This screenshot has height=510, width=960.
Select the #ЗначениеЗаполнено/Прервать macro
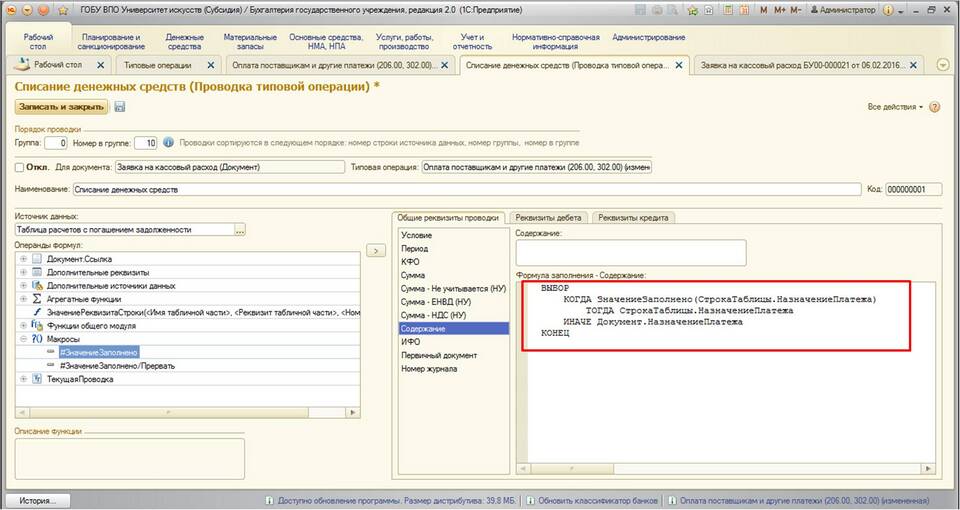click(118, 366)
